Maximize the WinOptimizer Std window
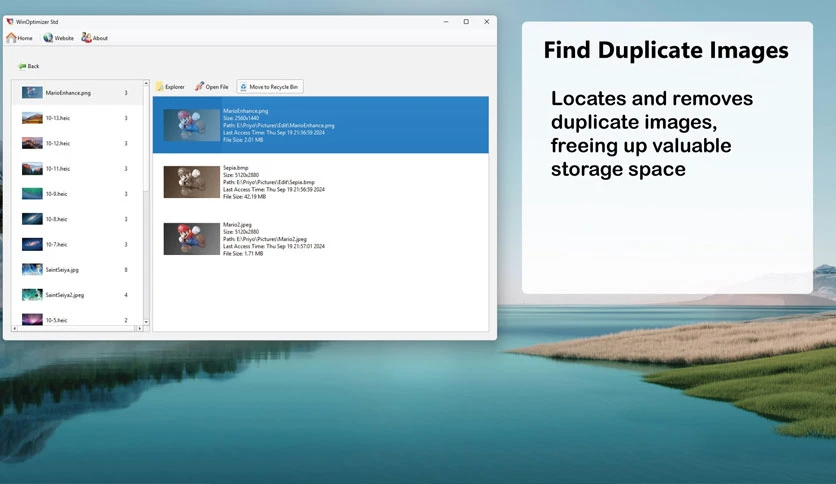Viewport: 836px width, 484px height. pos(466,22)
